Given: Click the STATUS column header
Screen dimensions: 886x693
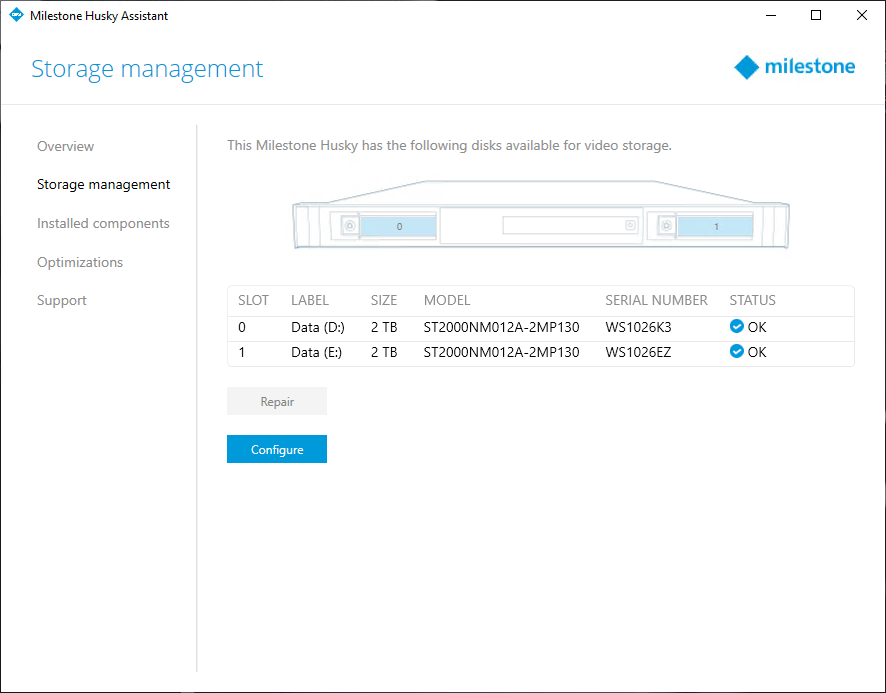Looking at the screenshot, I should pos(753,300).
